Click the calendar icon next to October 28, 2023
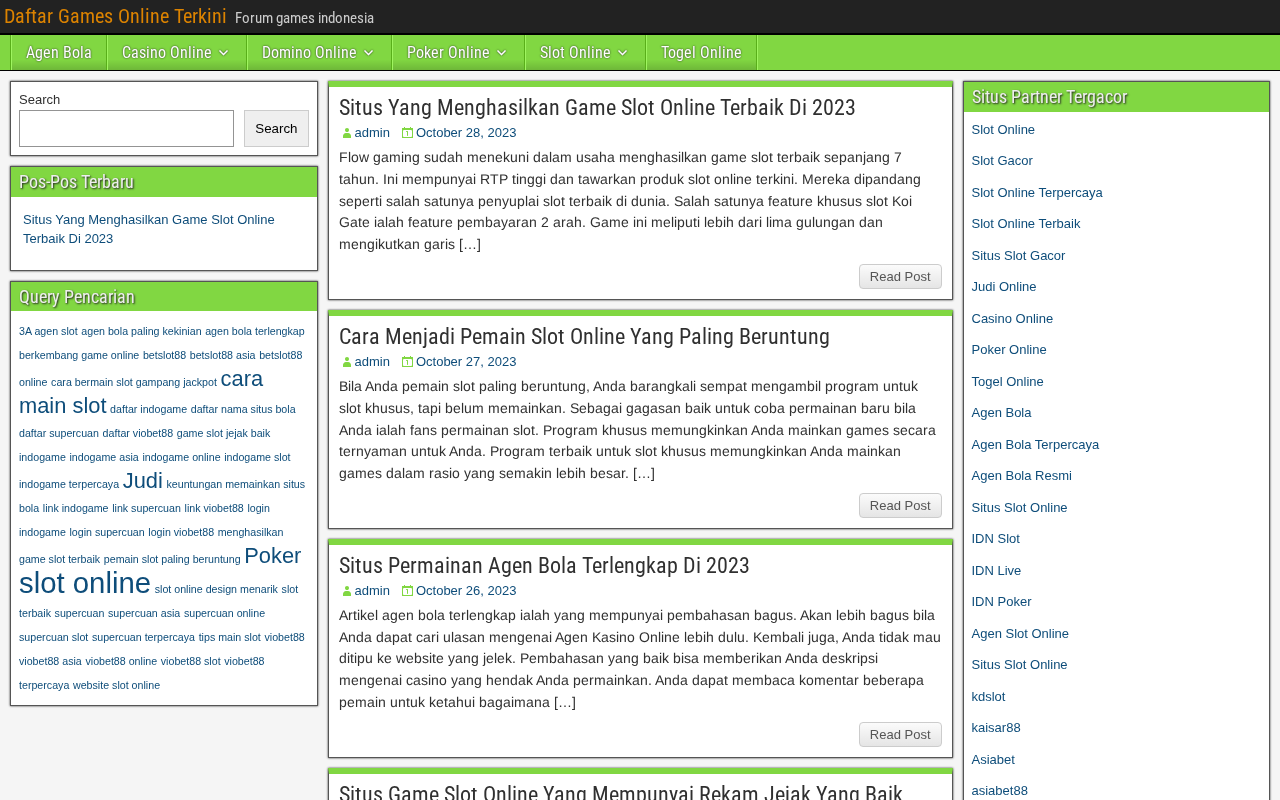The width and height of the screenshot is (1280, 800). (407, 133)
